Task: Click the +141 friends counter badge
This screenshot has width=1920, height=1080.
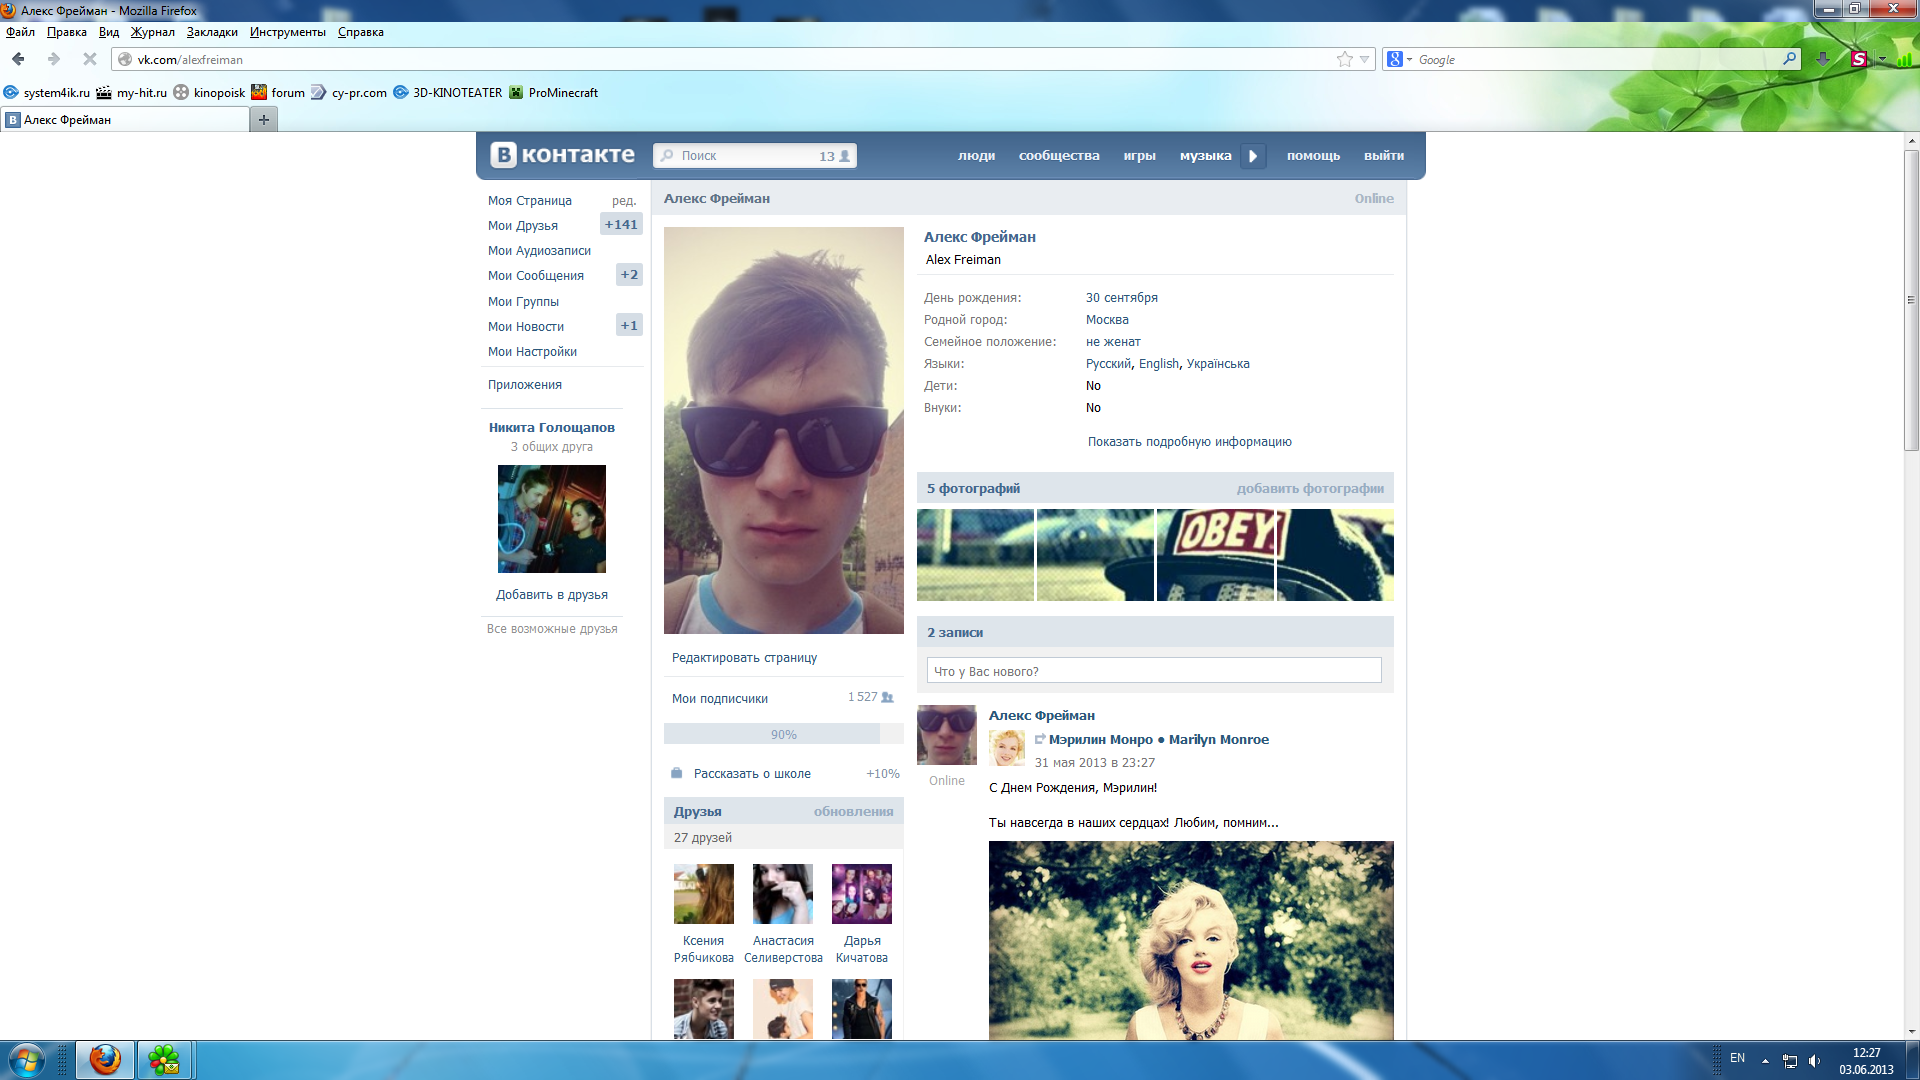Action: coord(621,225)
